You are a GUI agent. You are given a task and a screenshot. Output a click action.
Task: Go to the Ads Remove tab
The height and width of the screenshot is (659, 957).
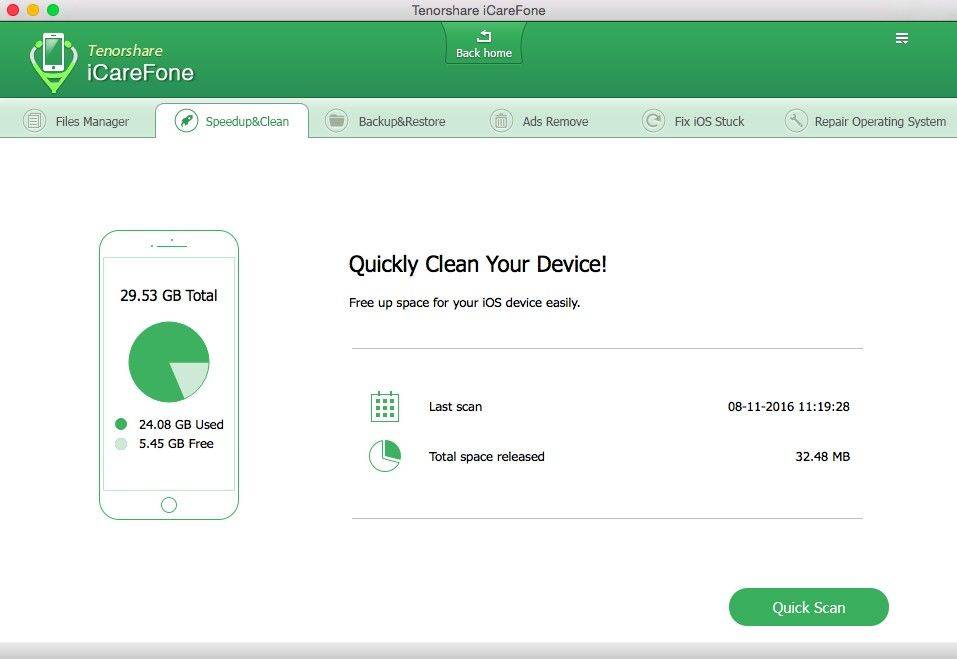(540, 121)
